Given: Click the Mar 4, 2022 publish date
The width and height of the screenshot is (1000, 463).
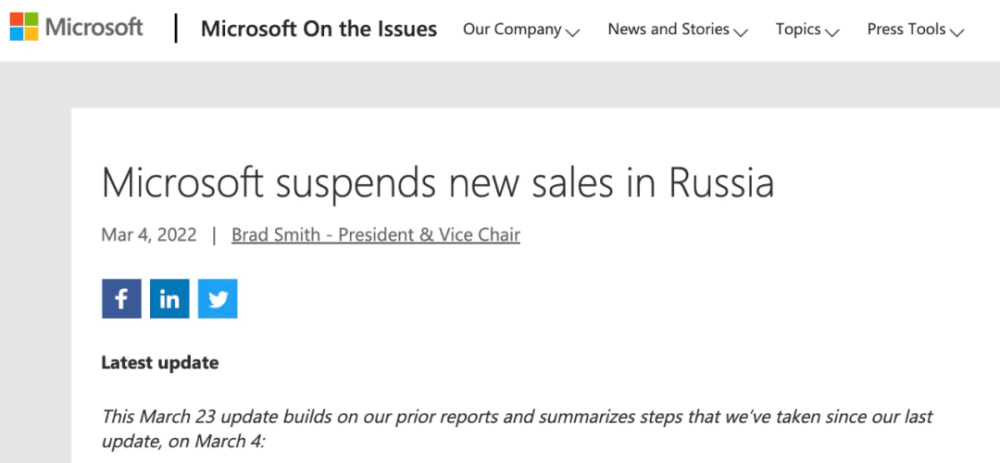Looking at the screenshot, I should (147, 235).
